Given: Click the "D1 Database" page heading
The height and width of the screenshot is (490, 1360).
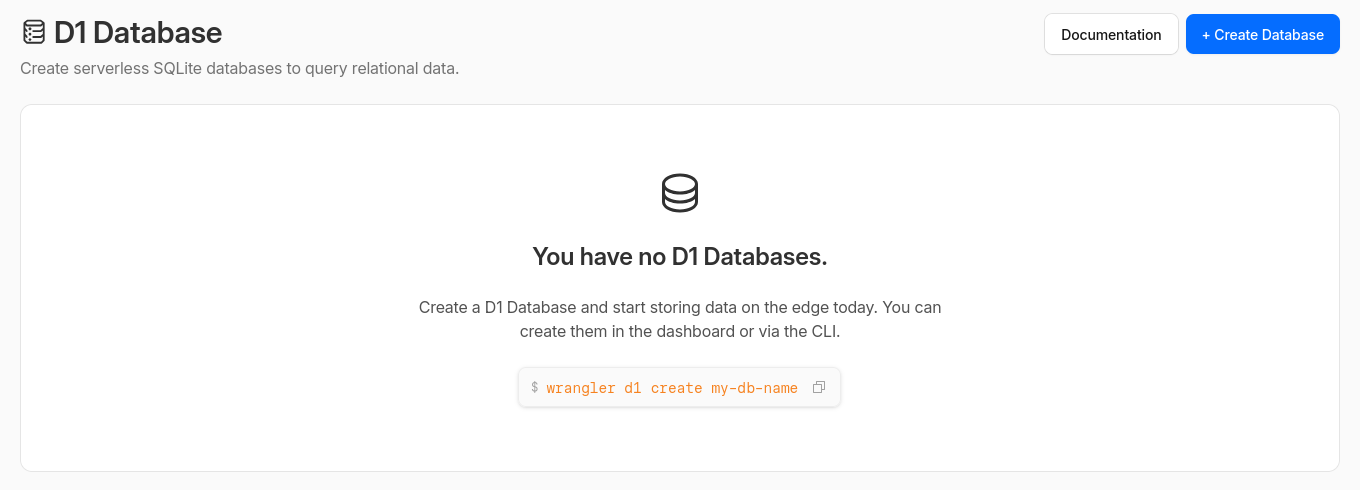Looking at the screenshot, I should (x=138, y=33).
